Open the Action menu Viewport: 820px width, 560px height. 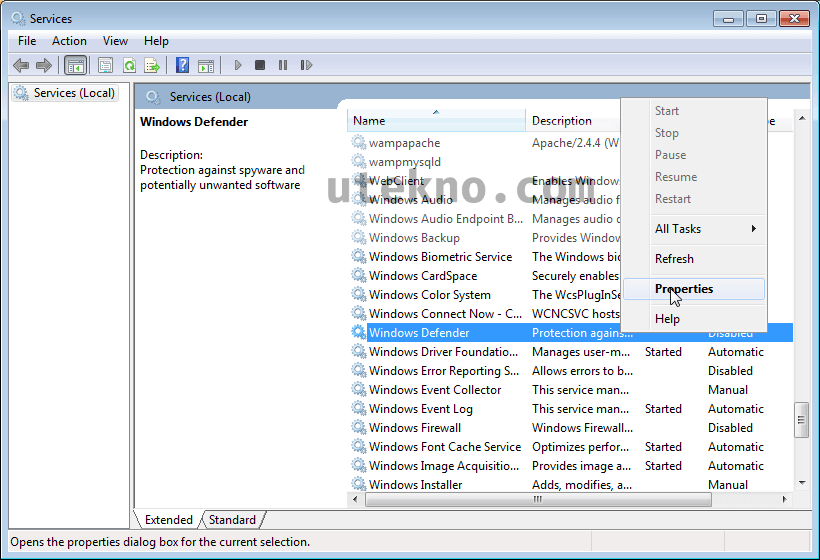click(x=69, y=41)
